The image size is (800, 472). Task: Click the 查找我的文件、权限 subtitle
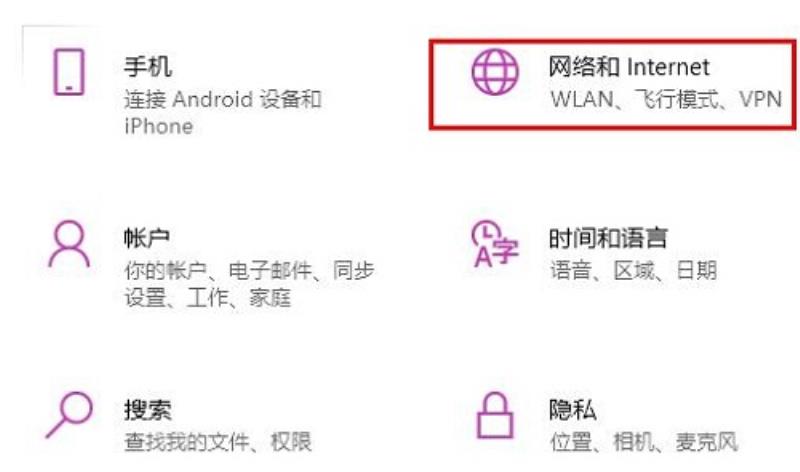[x=218, y=441]
